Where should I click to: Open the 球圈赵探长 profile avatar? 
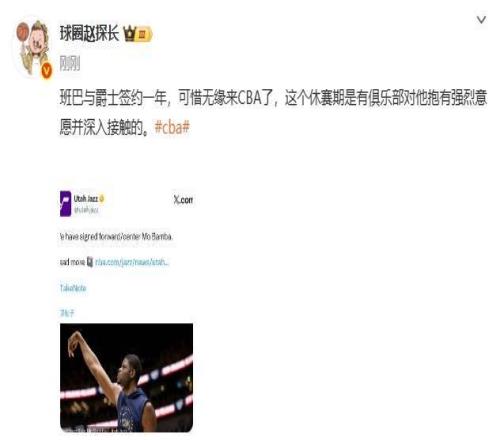[33, 48]
